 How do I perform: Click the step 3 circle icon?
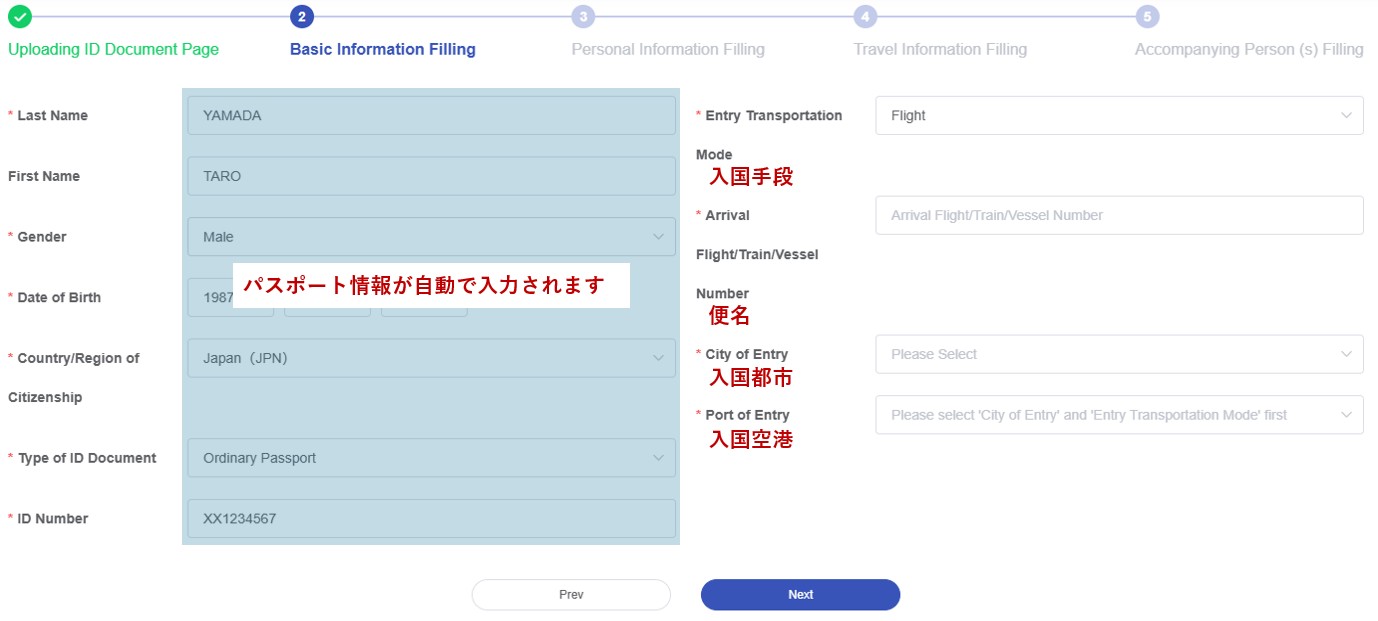point(584,16)
